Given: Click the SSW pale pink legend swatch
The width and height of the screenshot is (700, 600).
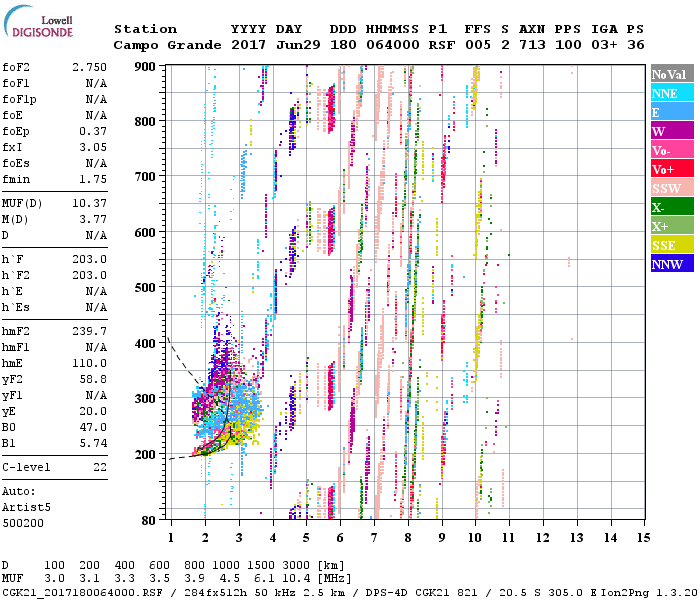Looking at the screenshot, I should coord(671,188).
